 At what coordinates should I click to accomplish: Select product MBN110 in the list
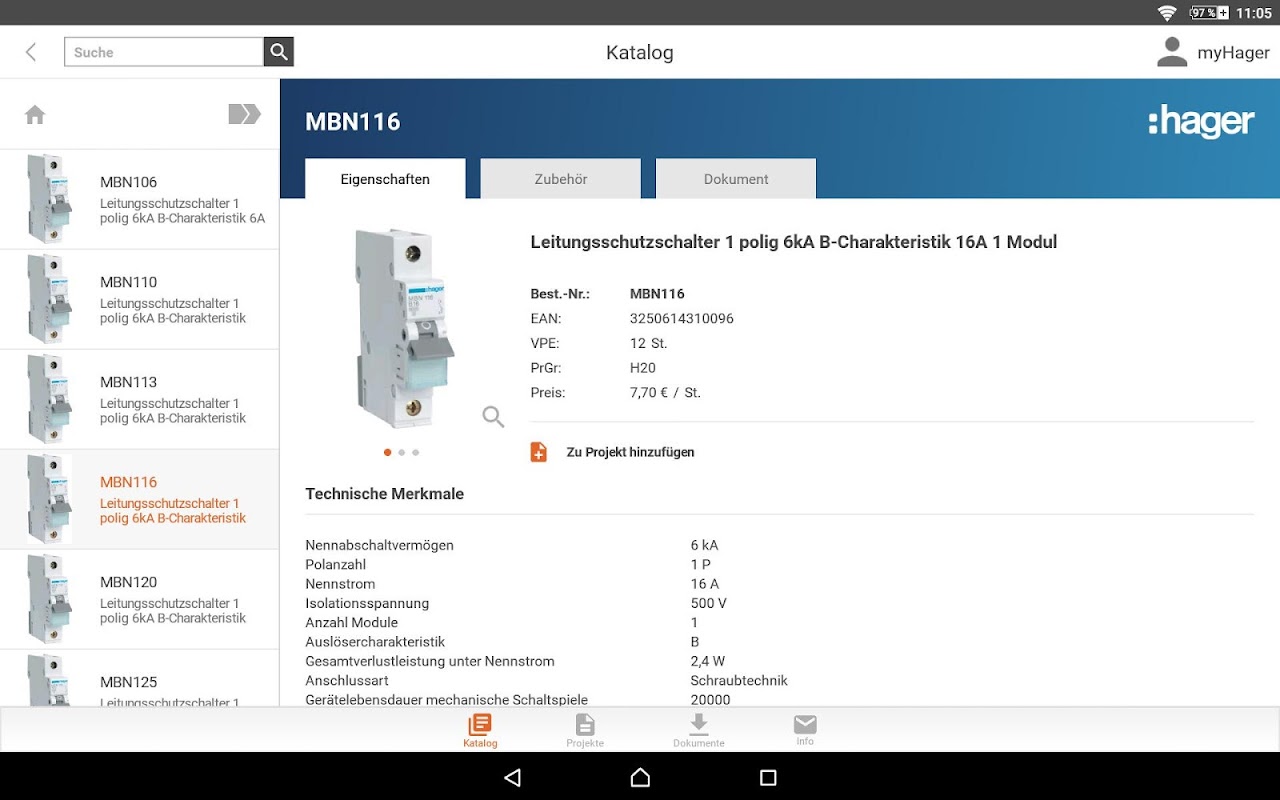click(139, 299)
